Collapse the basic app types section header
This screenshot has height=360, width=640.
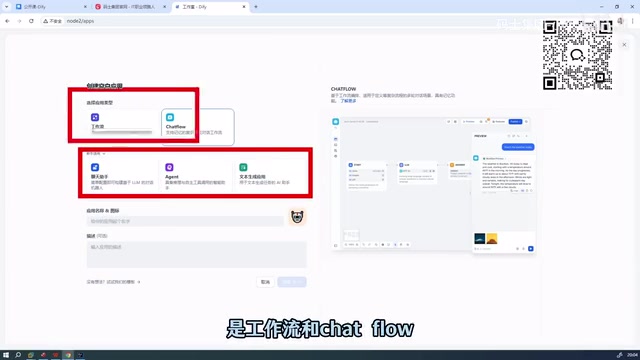point(96,153)
